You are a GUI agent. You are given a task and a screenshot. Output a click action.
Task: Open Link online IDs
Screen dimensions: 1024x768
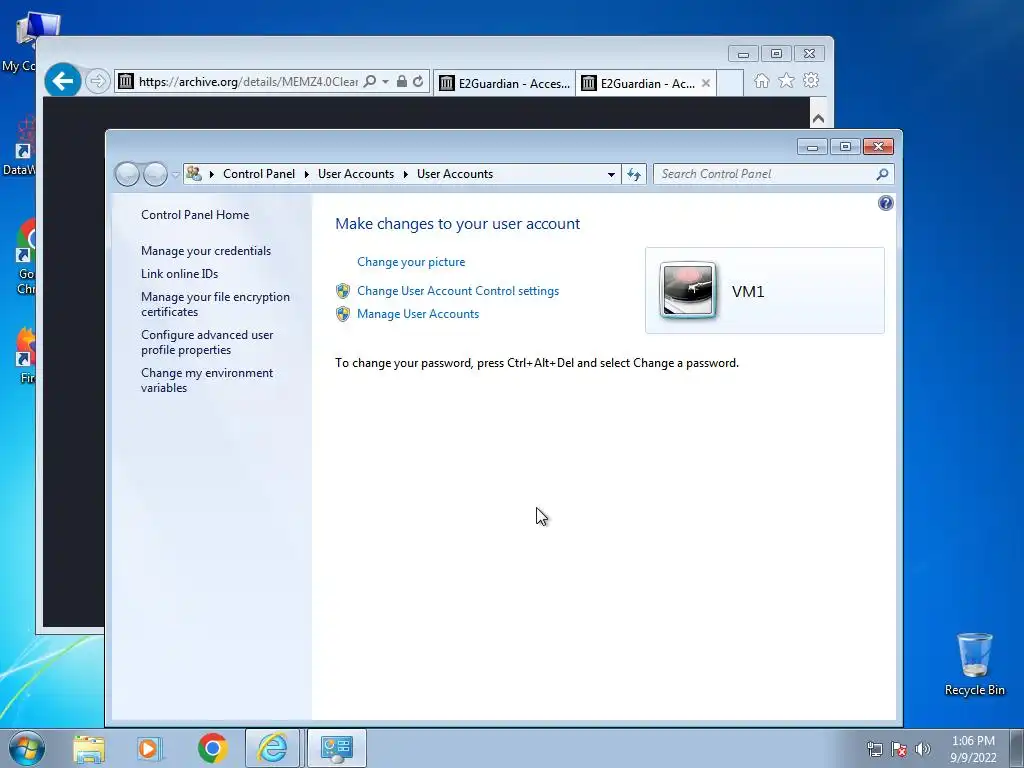tap(180, 274)
